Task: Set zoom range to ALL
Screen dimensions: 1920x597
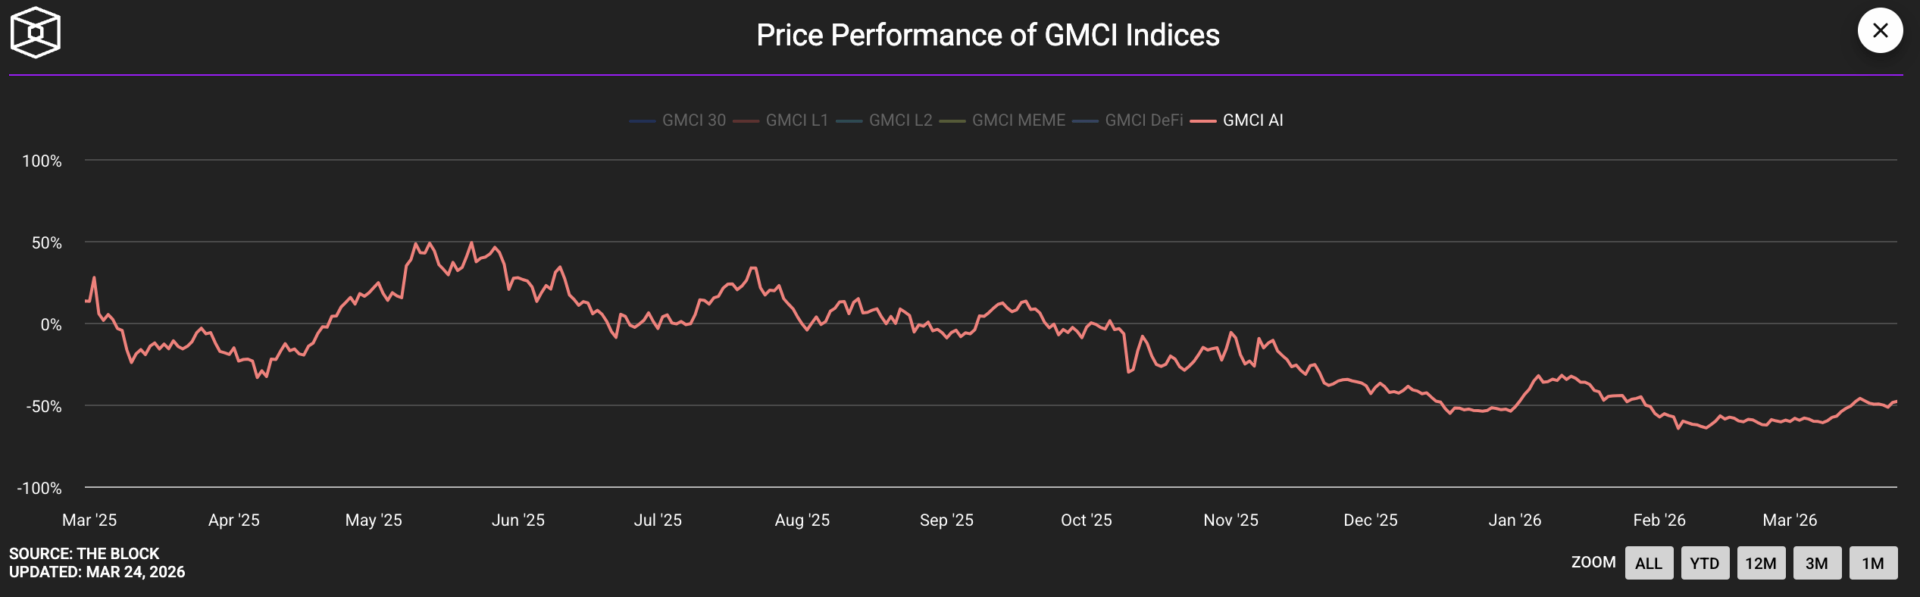Action: [x=1648, y=563]
